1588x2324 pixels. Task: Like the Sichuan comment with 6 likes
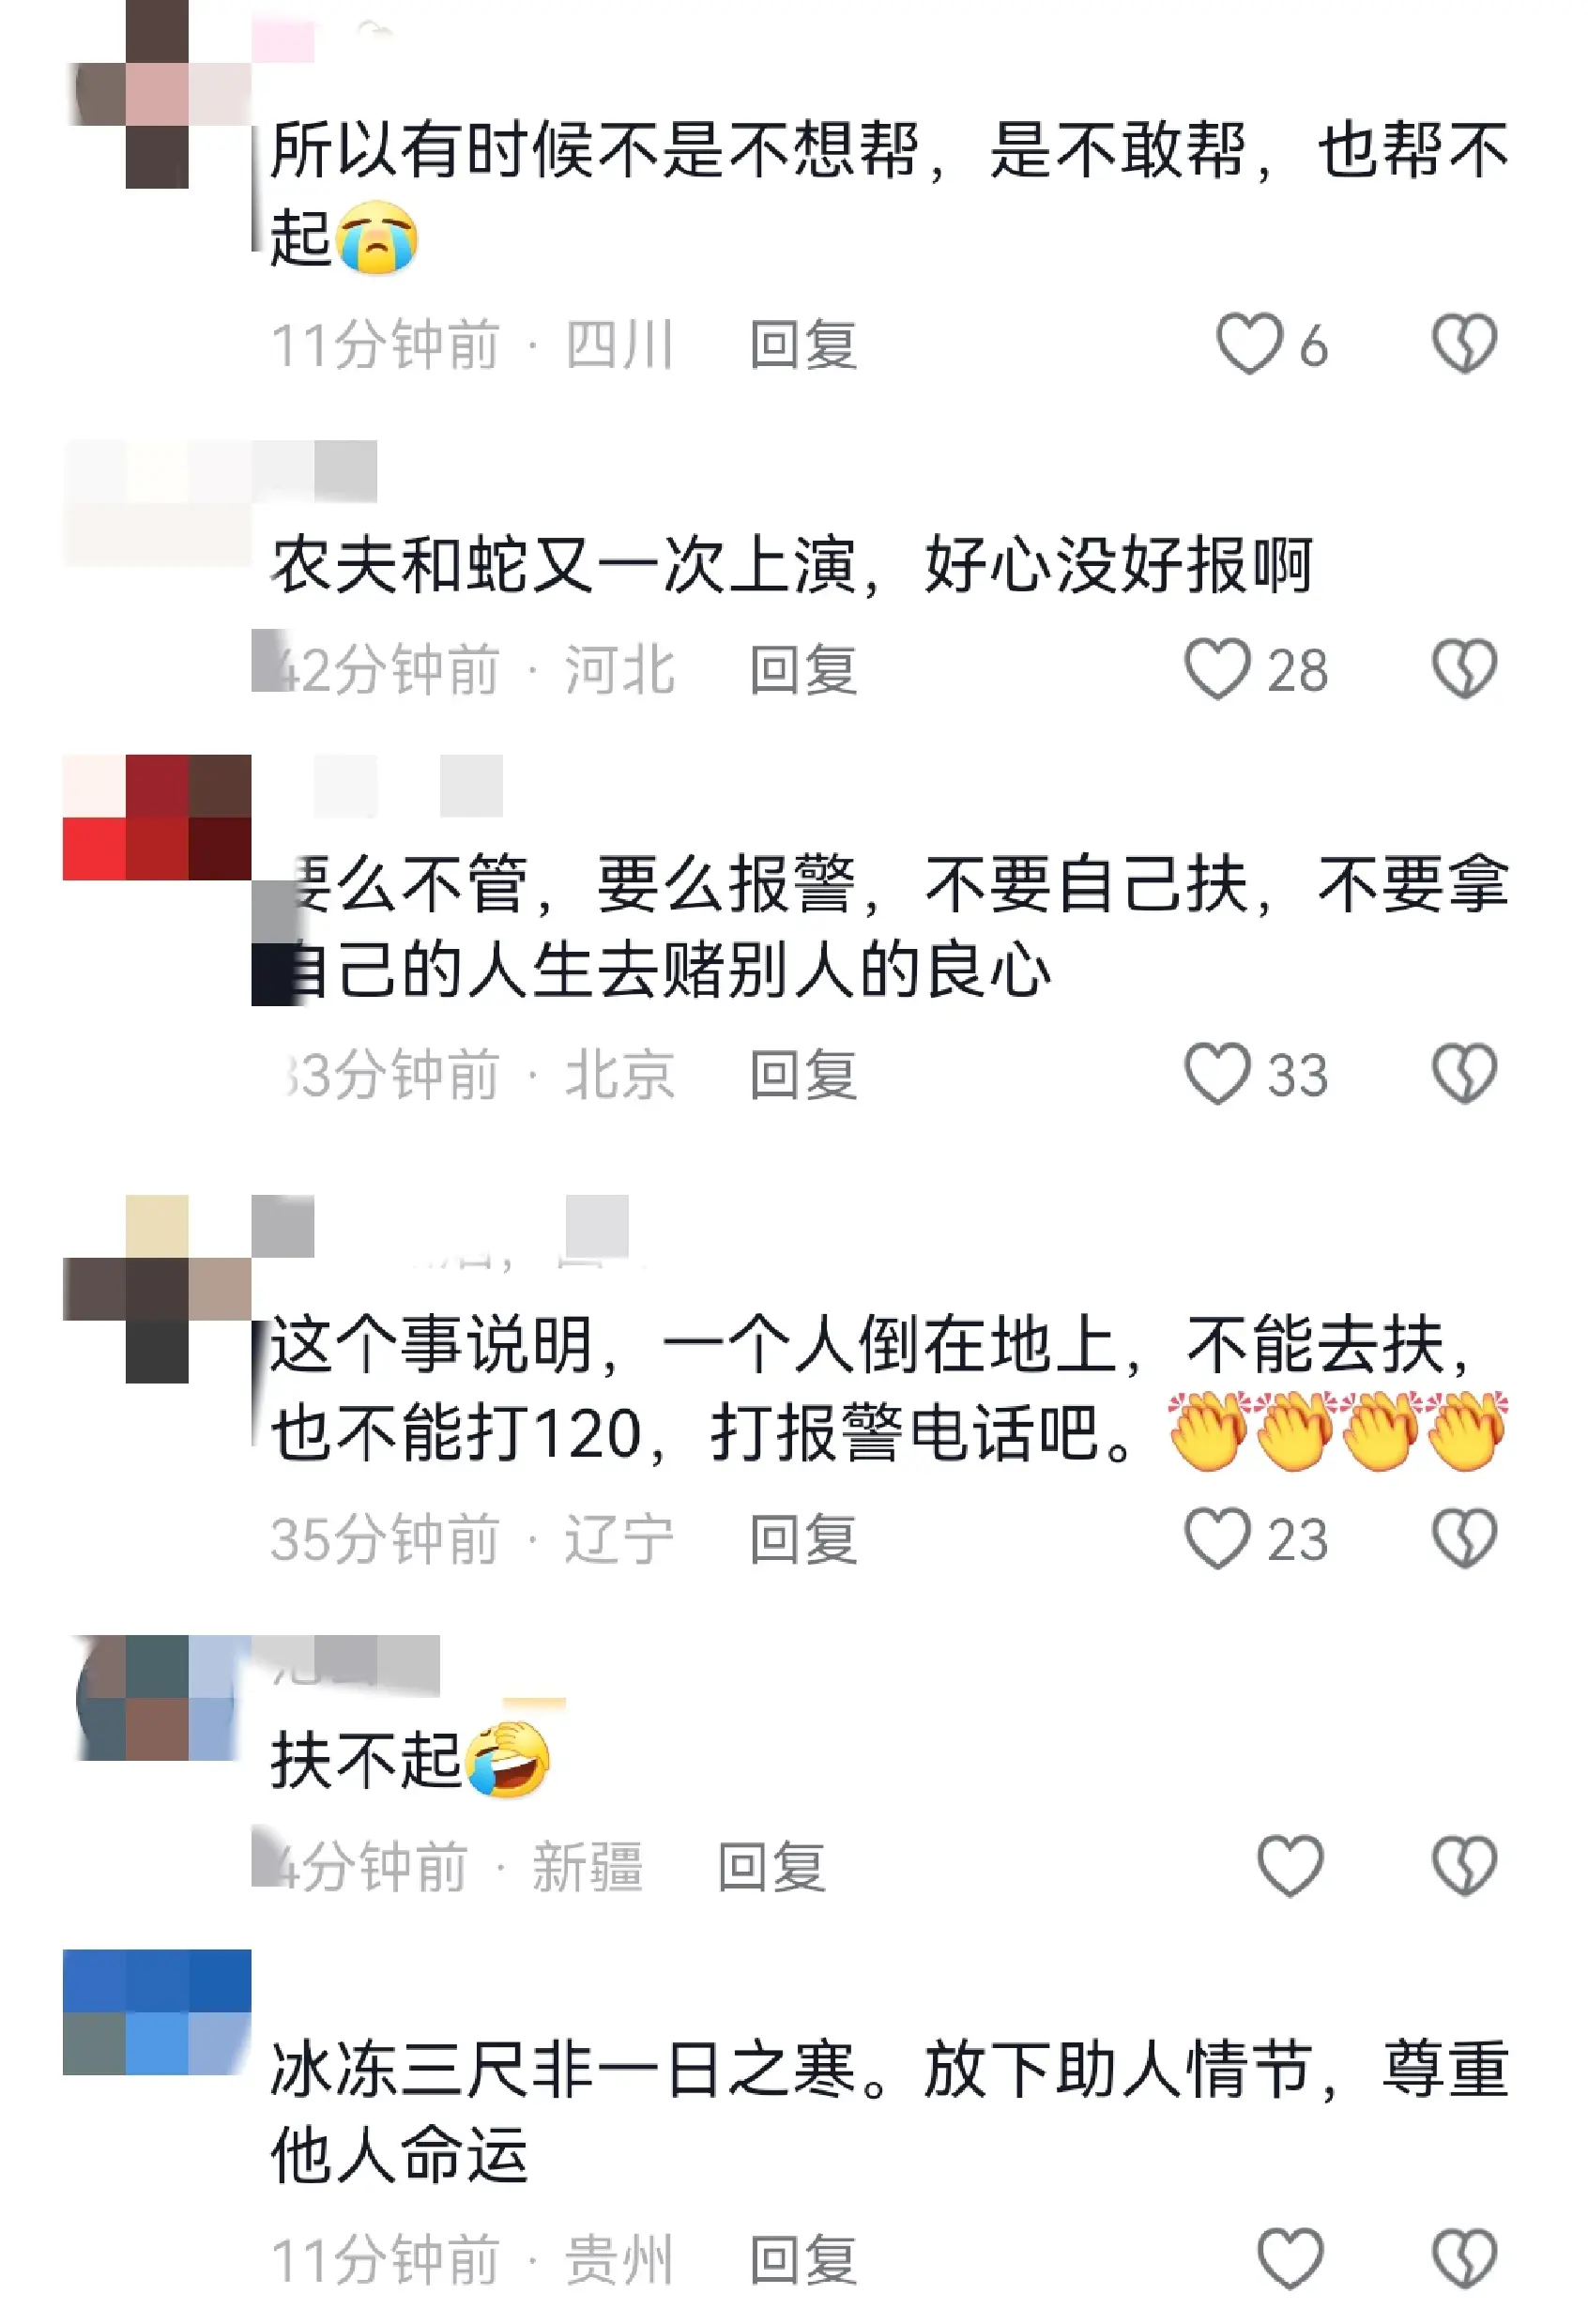click(x=1249, y=344)
